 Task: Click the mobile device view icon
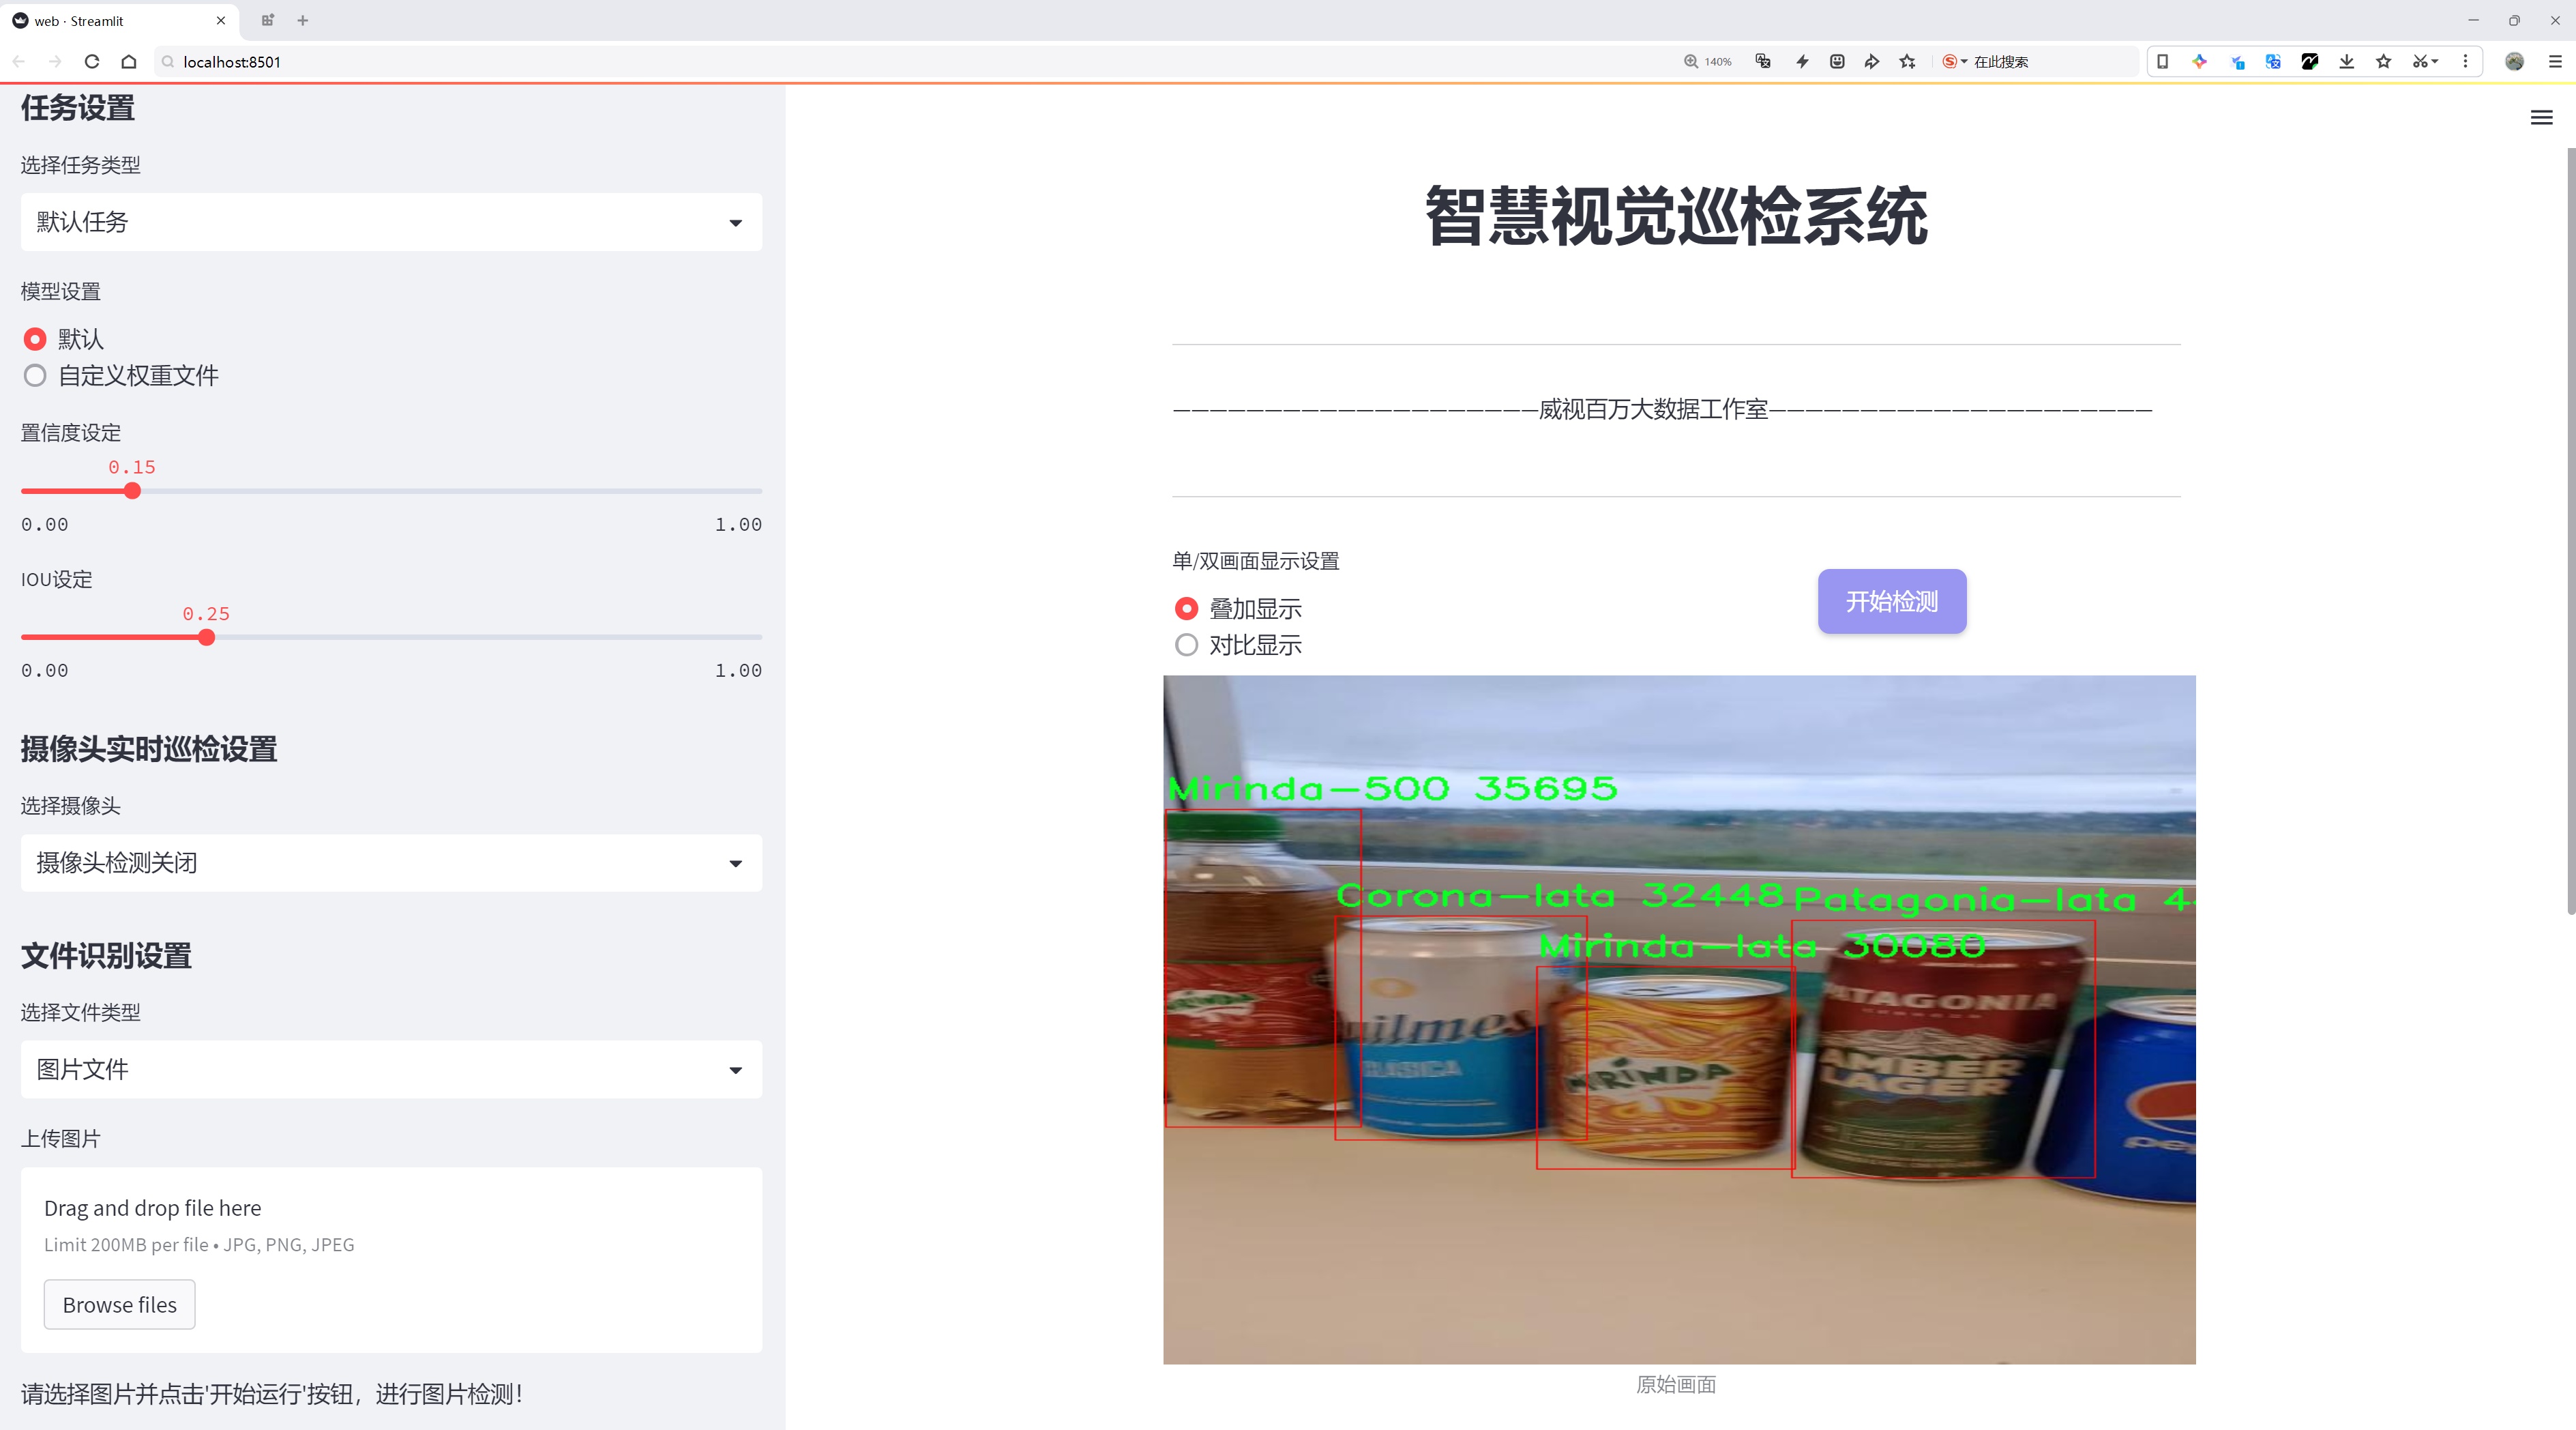tap(2162, 62)
